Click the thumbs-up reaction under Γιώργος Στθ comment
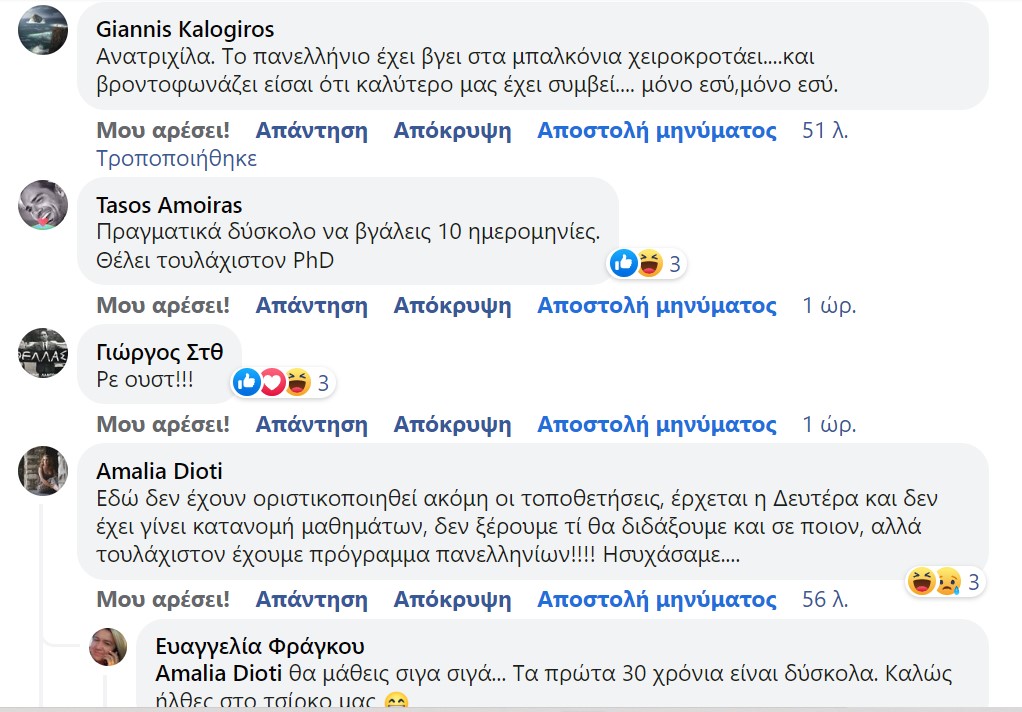This screenshot has height=712, width=1022. click(x=245, y=382)
